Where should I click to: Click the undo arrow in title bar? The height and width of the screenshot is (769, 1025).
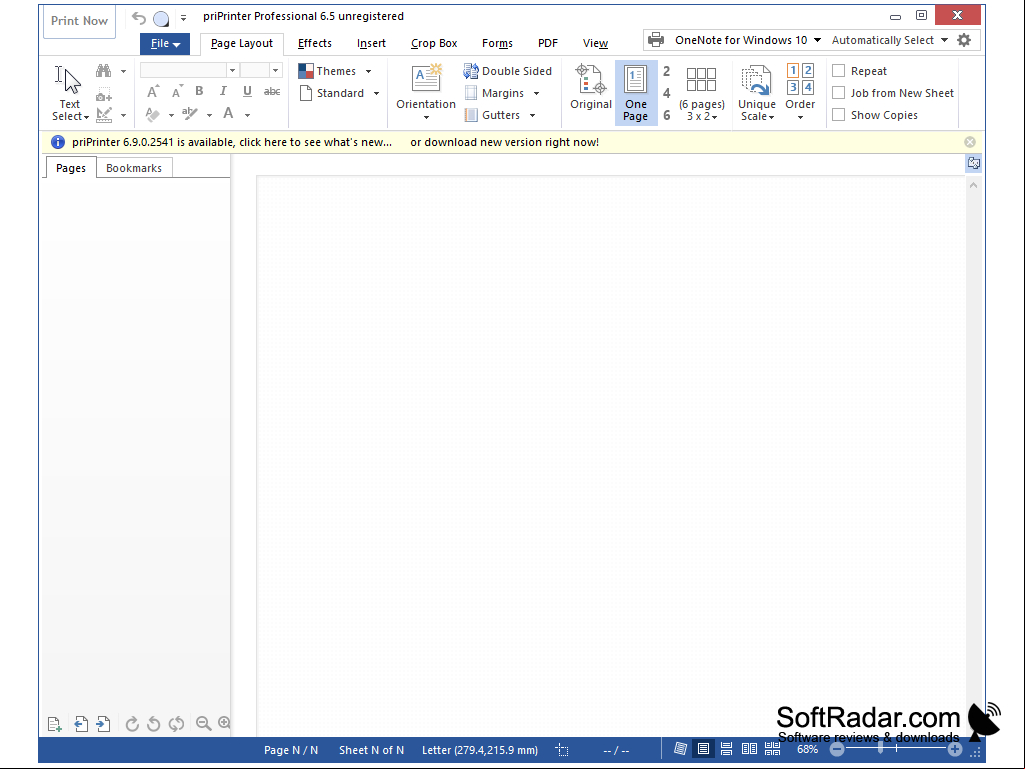[x=139, y=18]
